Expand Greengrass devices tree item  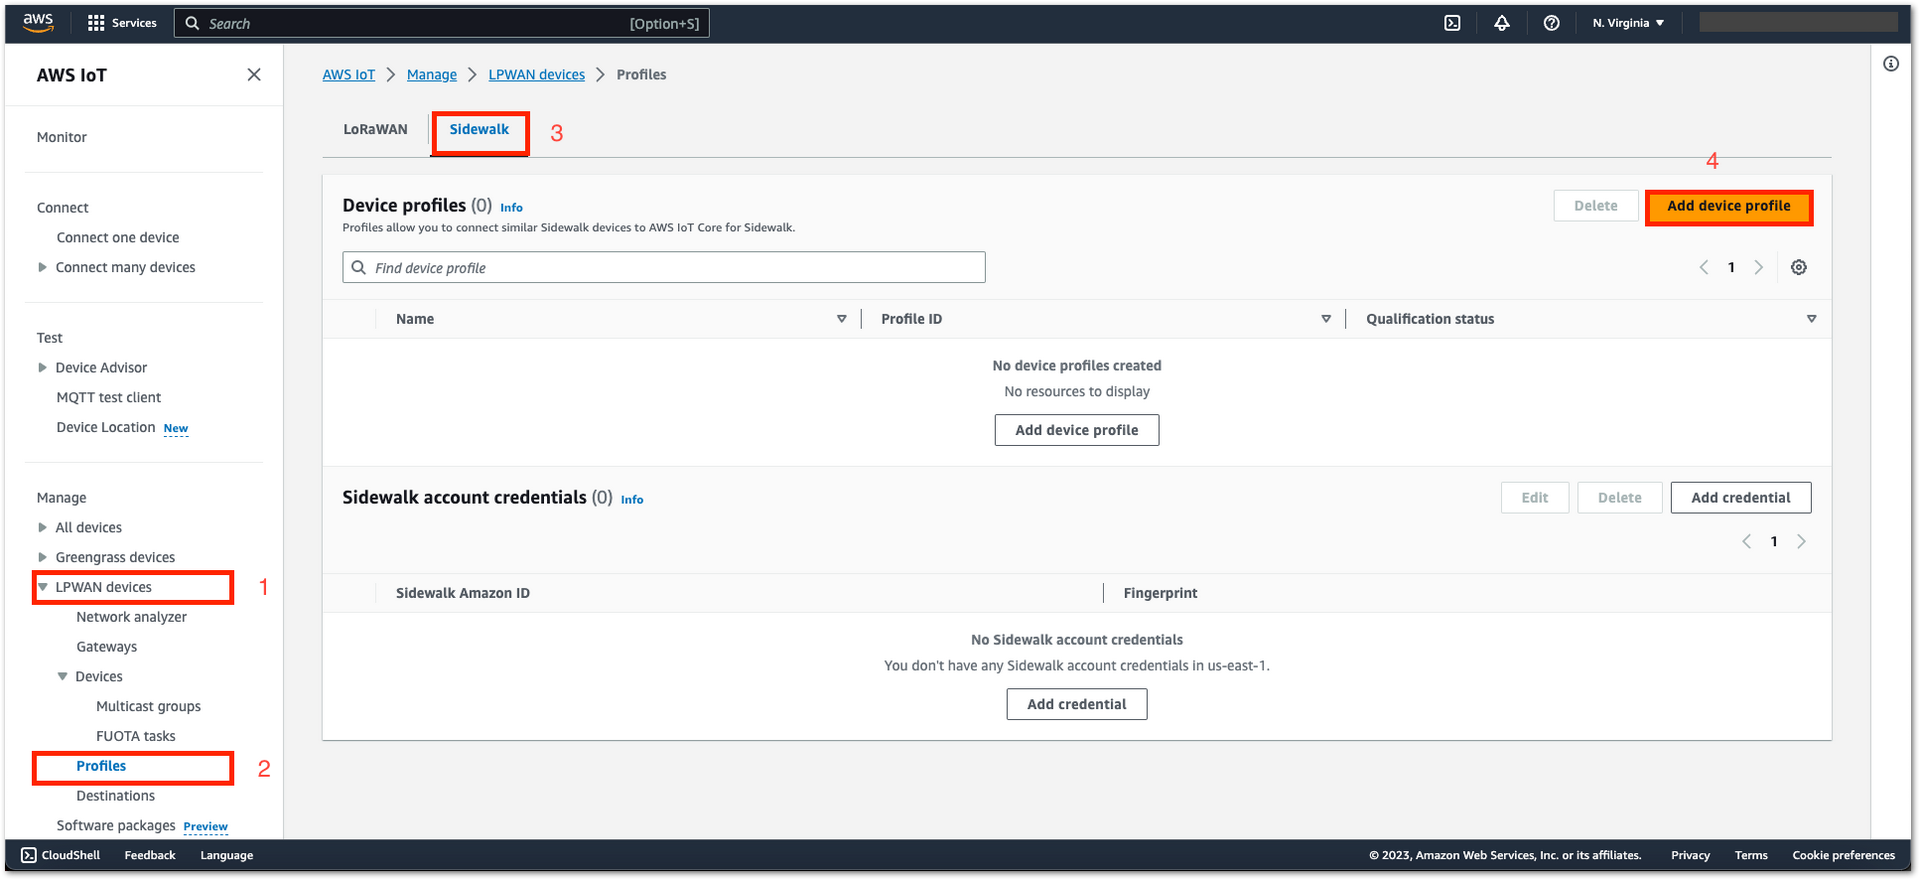42,557
